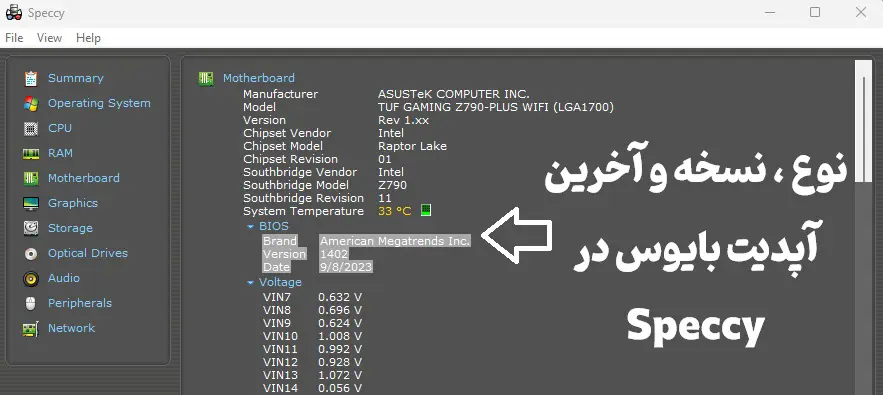Click 'ASUSTeK COMPUTER INC.' manufacturer value
Screen dimensions: 883x395
click(x=454, y=94)
